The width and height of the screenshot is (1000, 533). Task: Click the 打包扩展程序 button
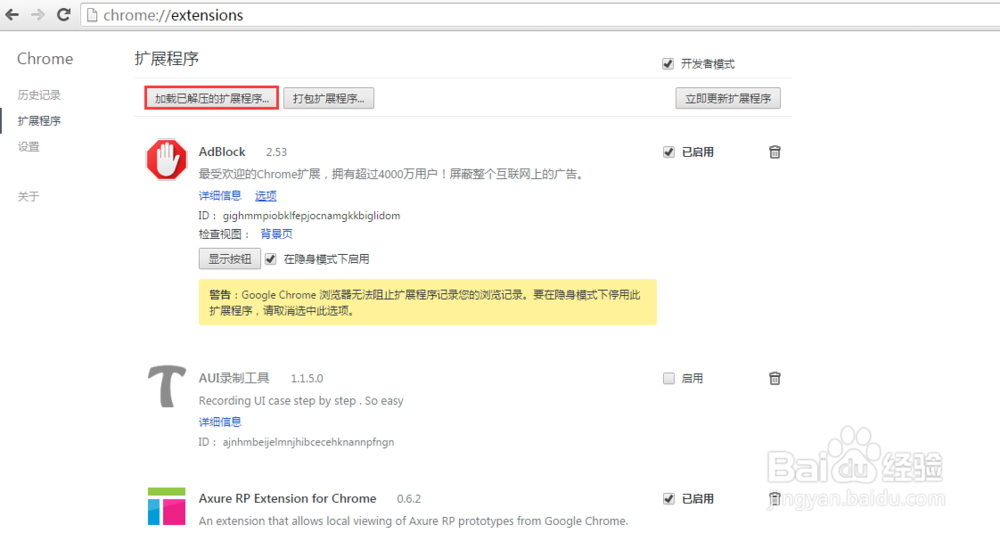328,98
